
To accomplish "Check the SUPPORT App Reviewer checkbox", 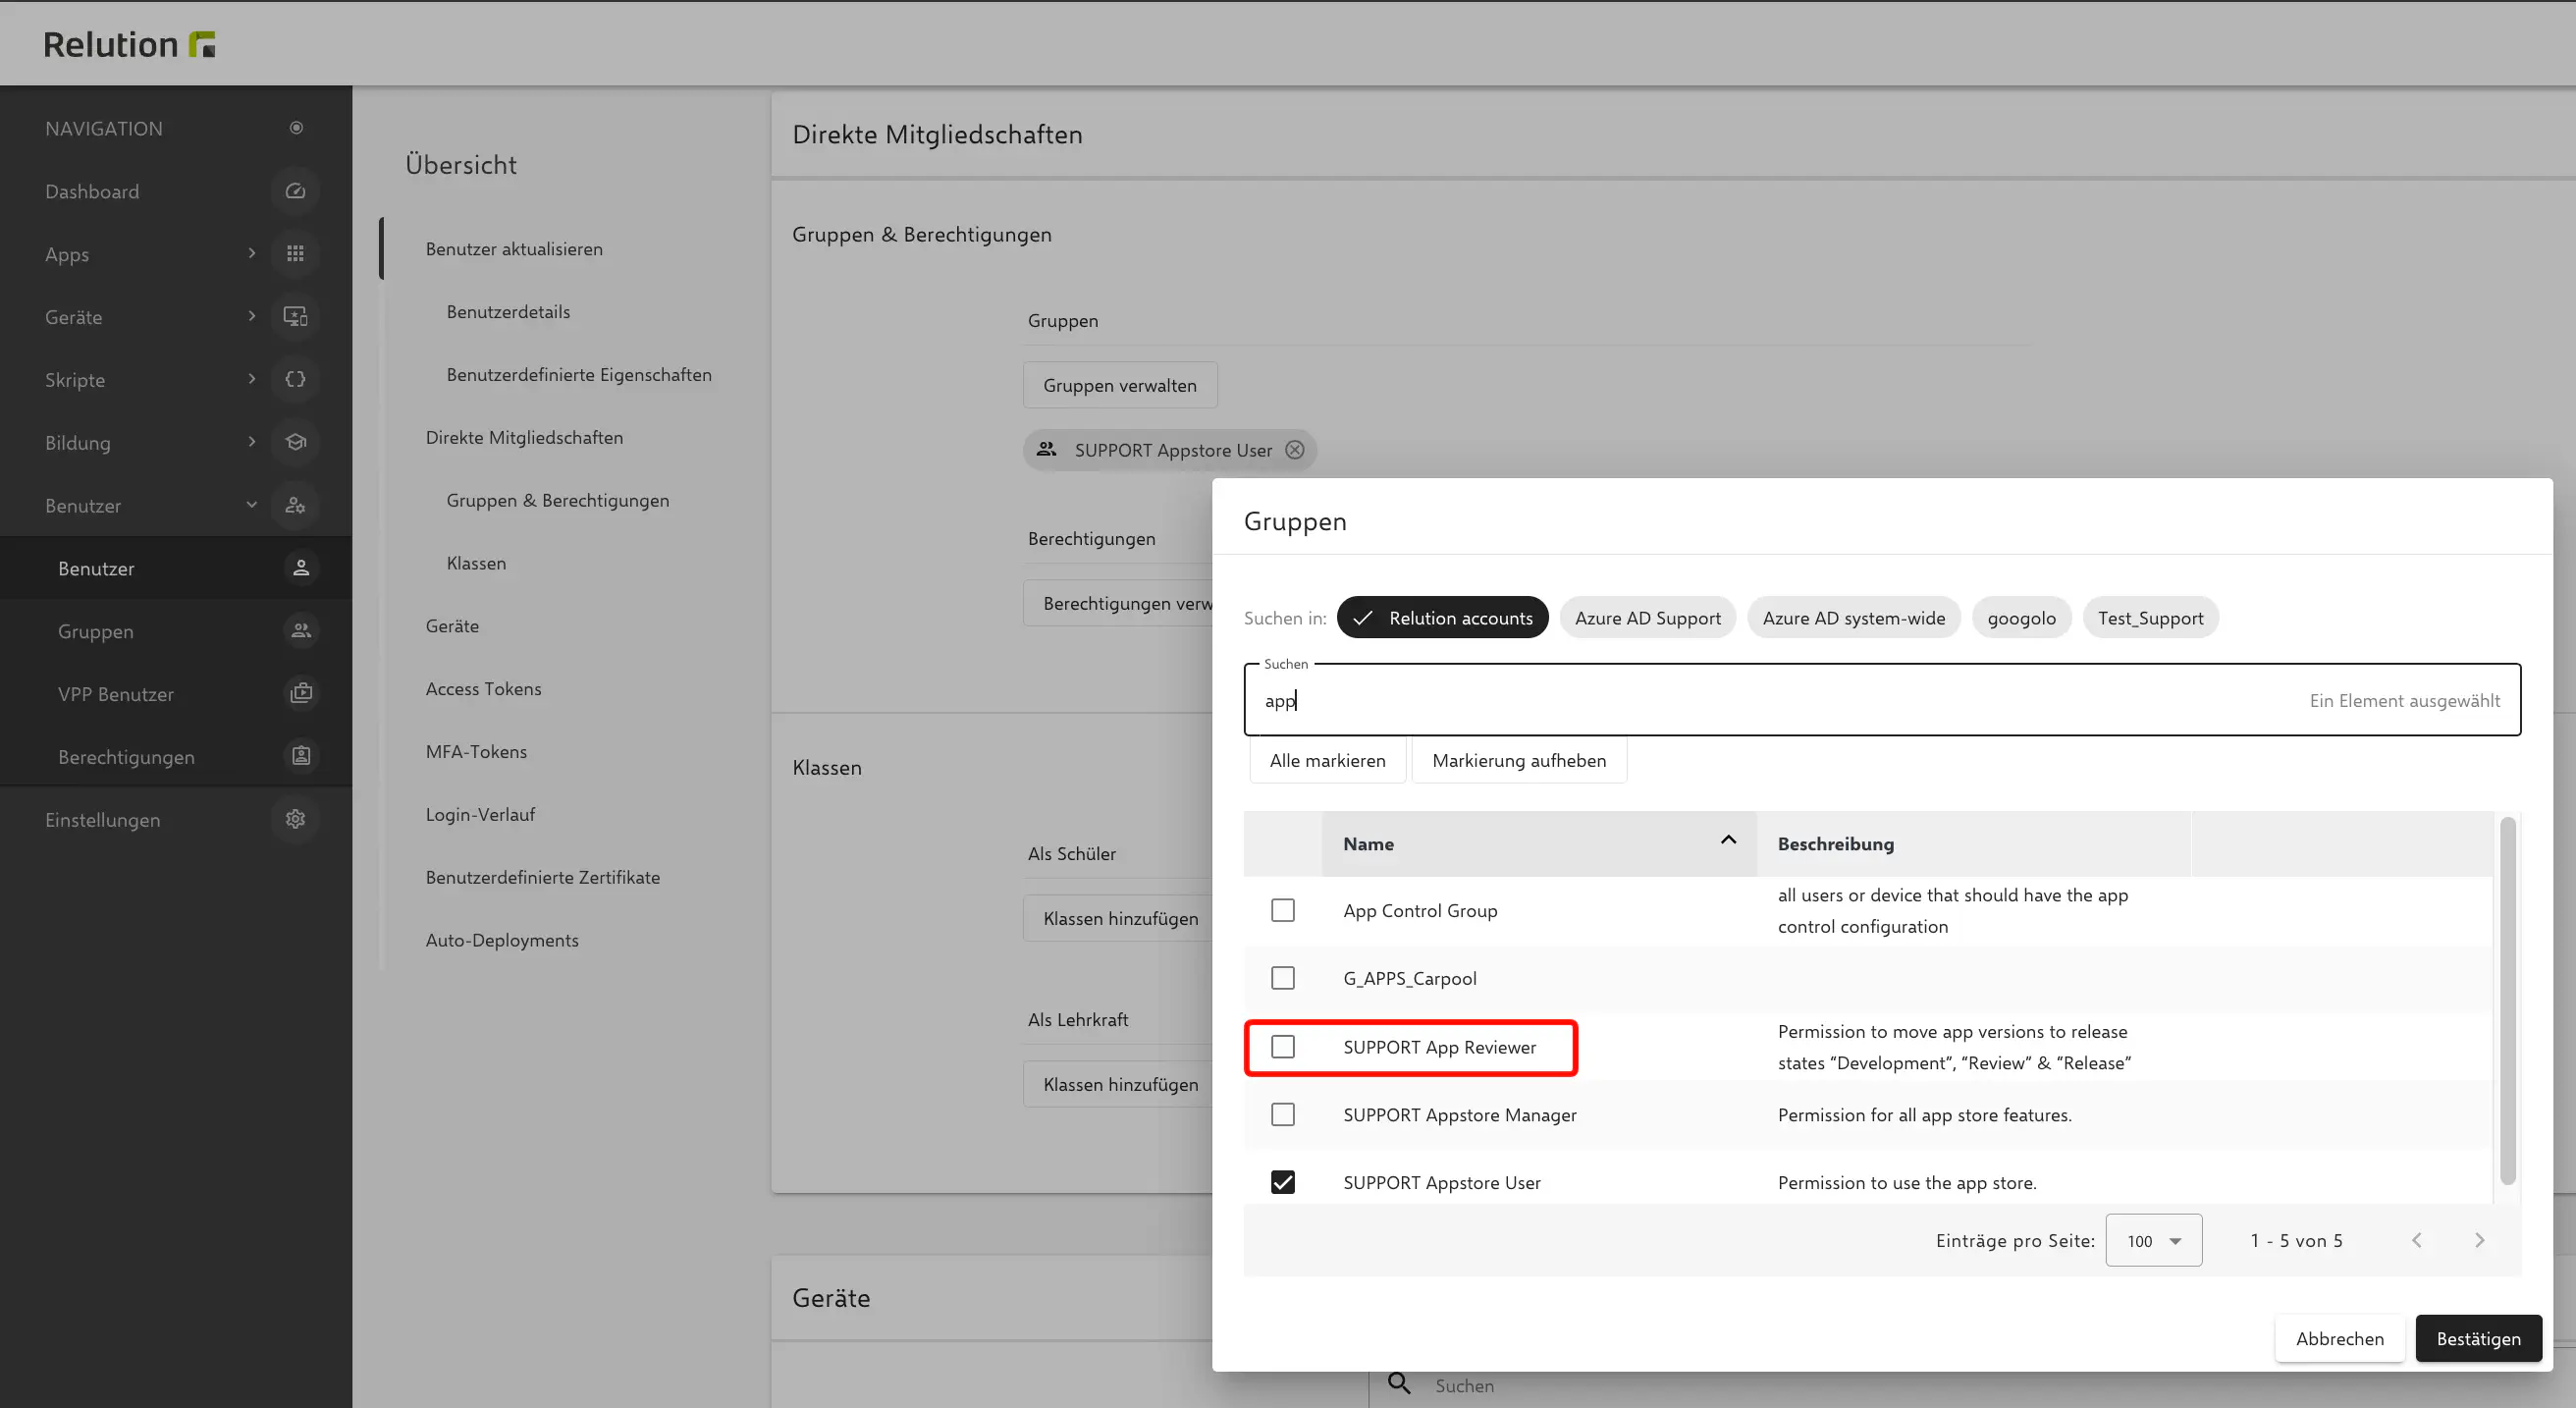I will (1282, 1046).
